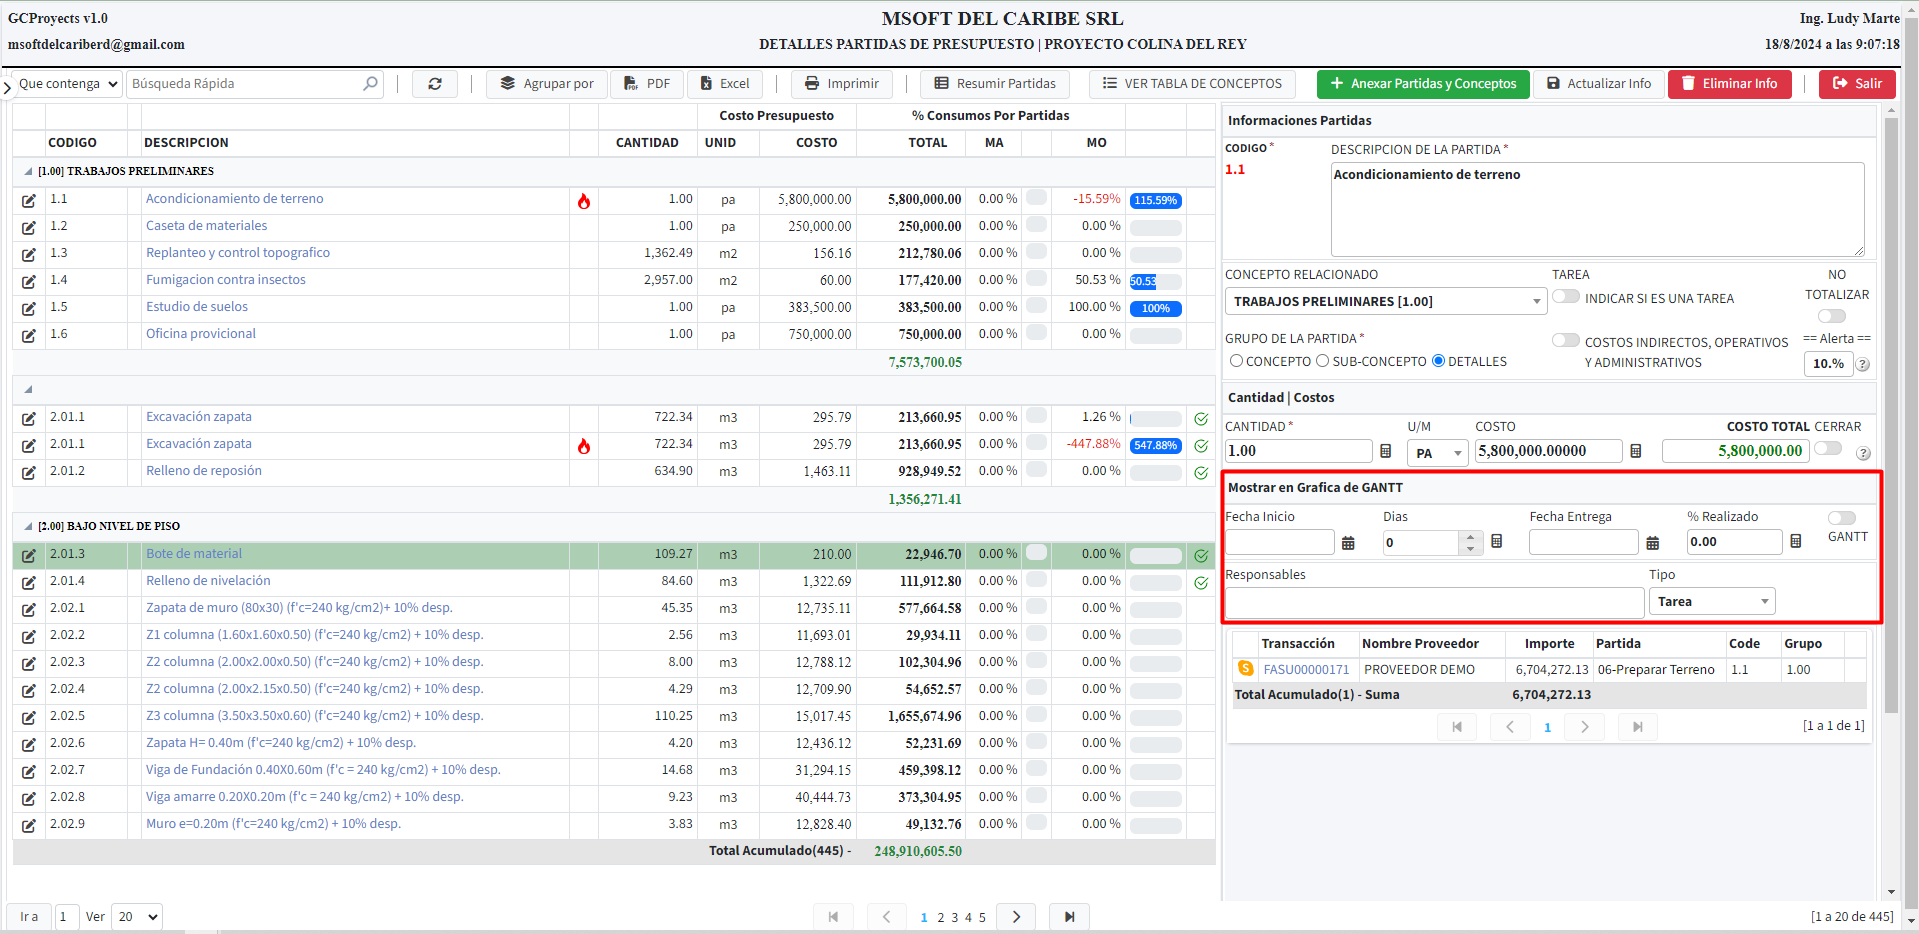Expand the Tipo Tarea dropdown
The width and height of the screenshot is (1919, 934).
tap(1712, 601)
